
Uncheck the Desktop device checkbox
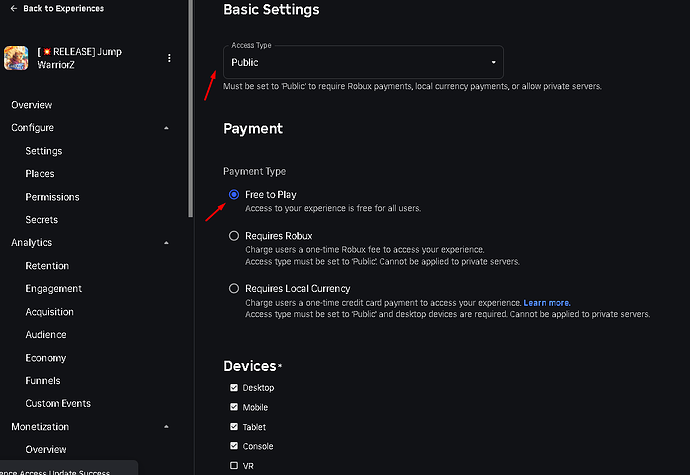tap(234, 388)
